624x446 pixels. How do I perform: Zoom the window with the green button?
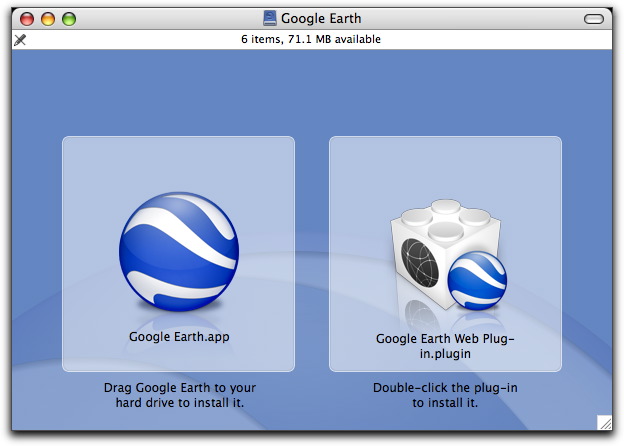coord(69,19)
